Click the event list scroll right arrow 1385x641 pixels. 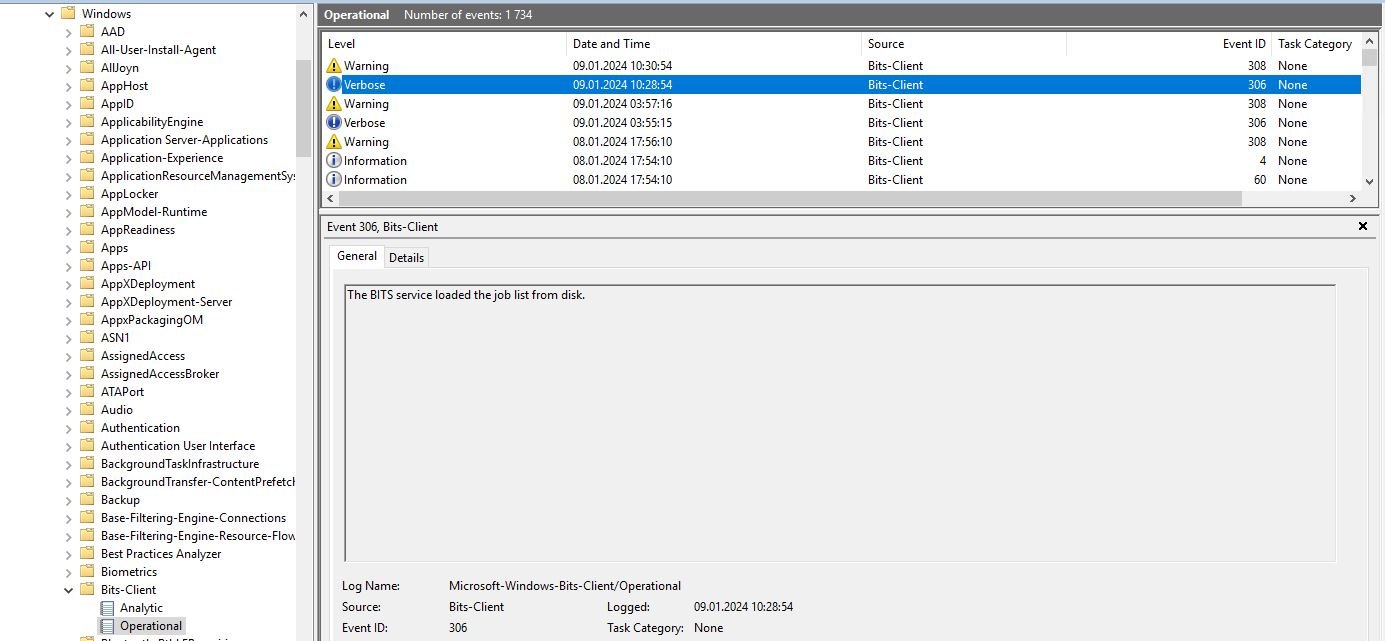pos(1352,199)
